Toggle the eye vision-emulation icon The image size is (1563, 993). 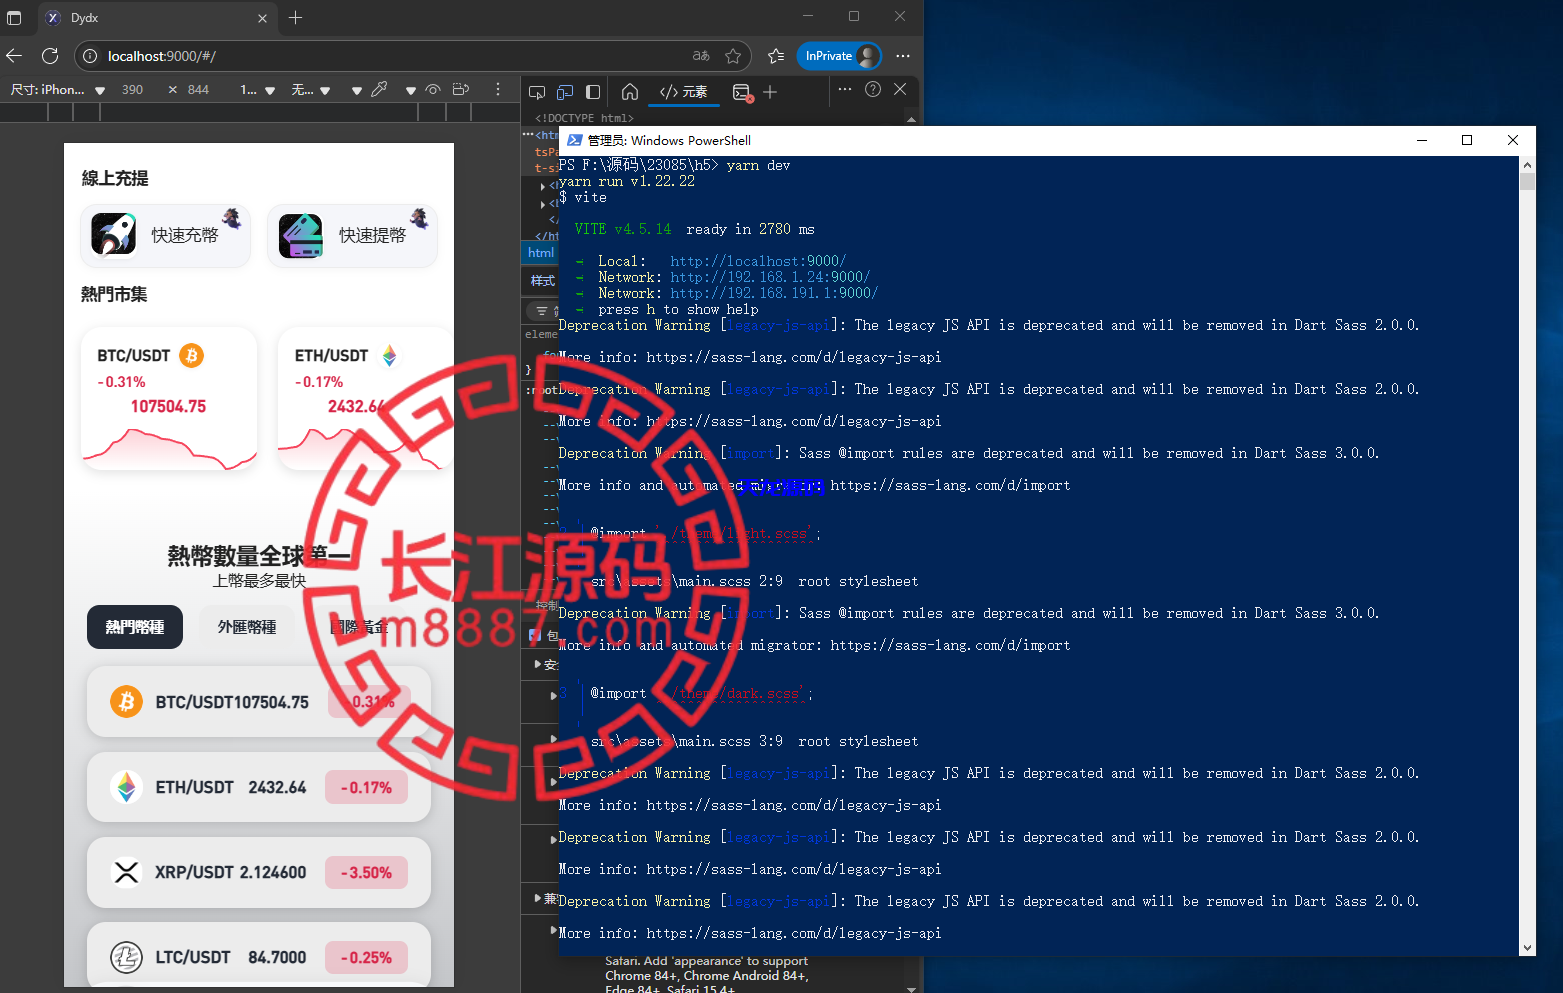pos(433,90)
